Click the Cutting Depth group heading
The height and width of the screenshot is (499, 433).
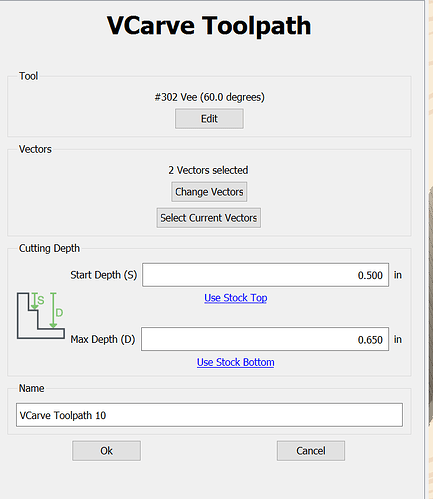tap(49, 248)
